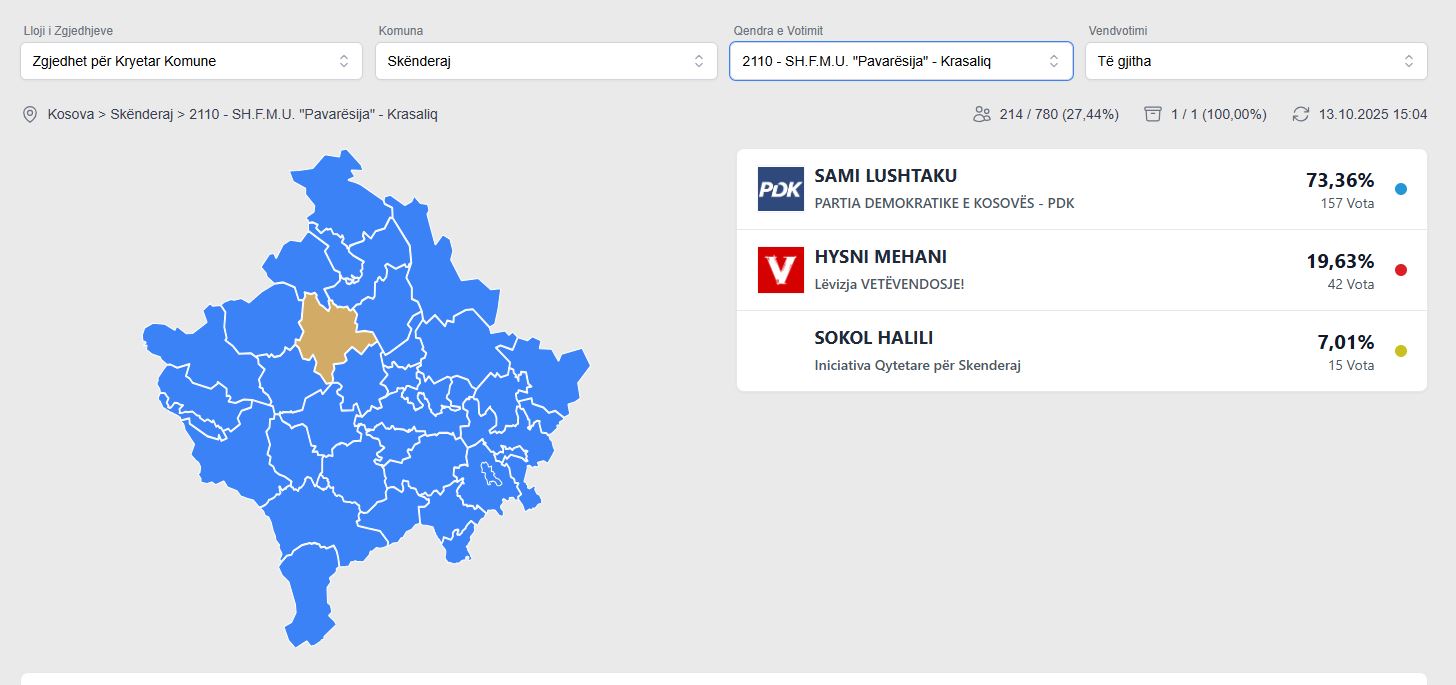Click the refresh timestamp icon

pos(1300,115)
